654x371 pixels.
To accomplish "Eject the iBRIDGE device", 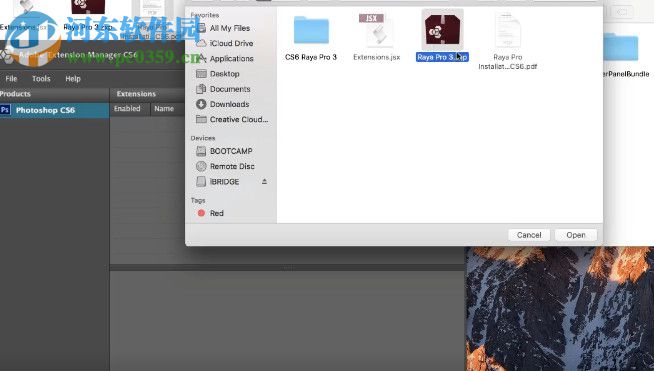I will point(264,181).
